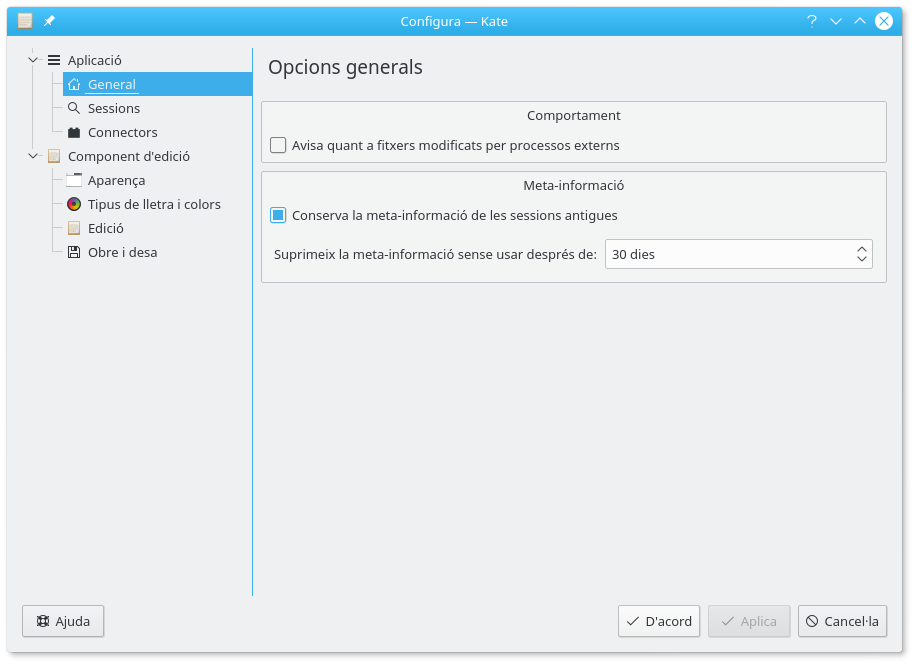Screen dimensions: 915x665
Task: Open the Sessions settings page
Action: (114, 109)
